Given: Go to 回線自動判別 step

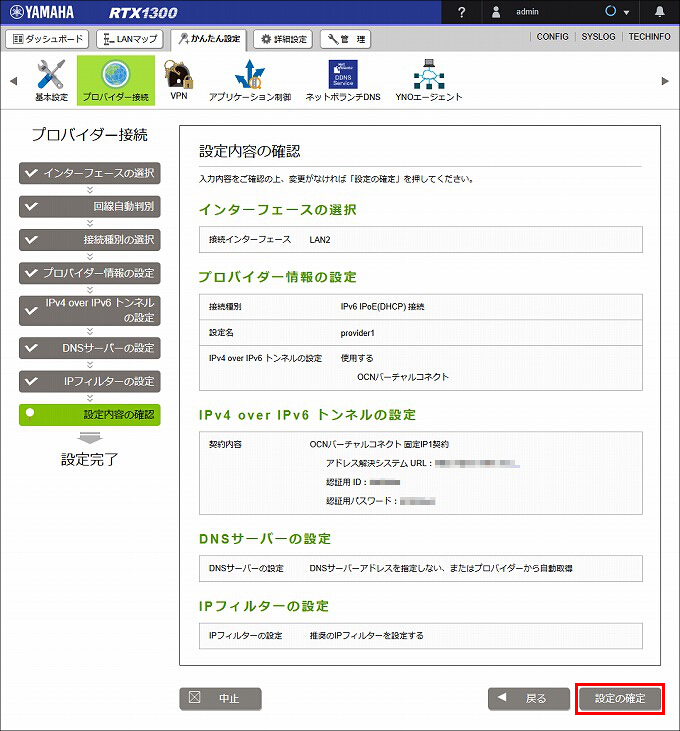Looking at the screenshot, I should tap(89, 206).
